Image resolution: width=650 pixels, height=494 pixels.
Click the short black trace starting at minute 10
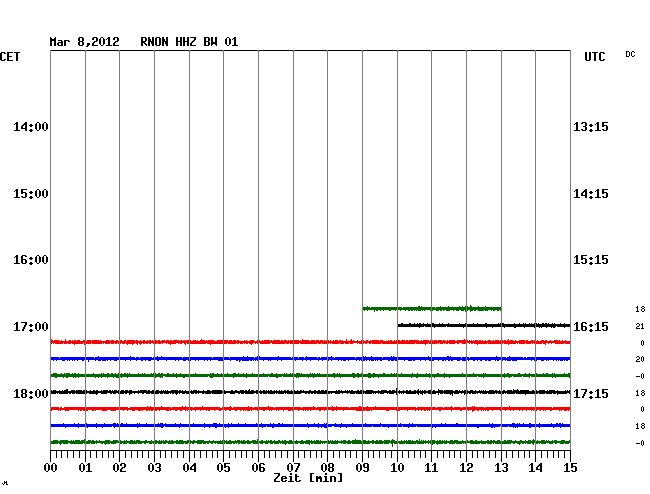tap(484, 325)
